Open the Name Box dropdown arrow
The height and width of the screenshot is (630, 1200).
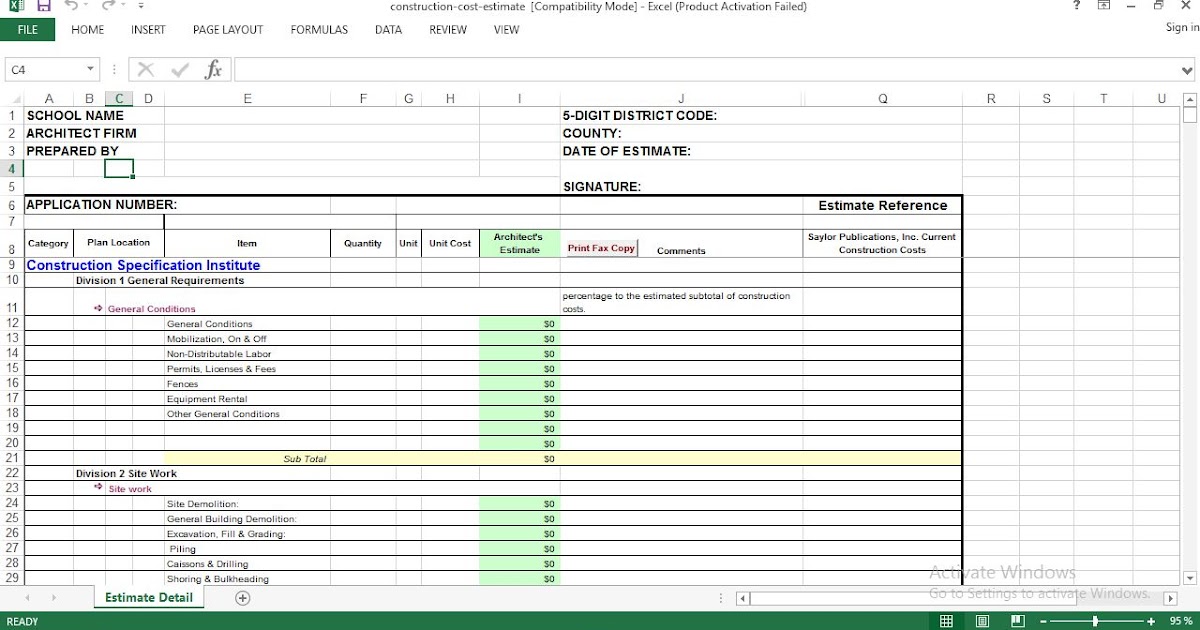click(x=90, y=69)
